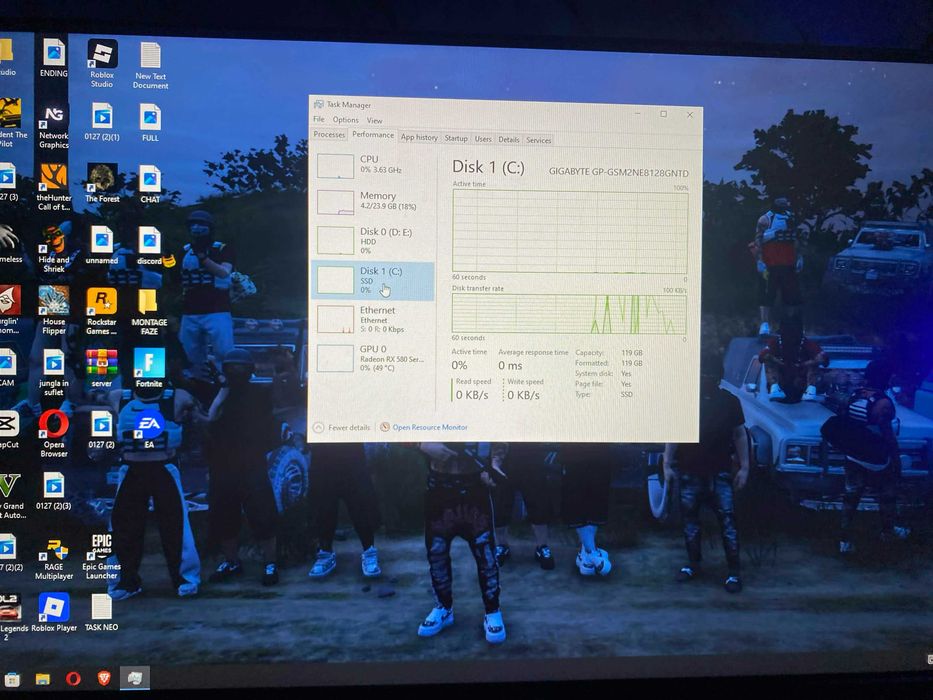Launch House Flipper desktop shortcut
Image resolution: width=933 pixels, height=700 pixels.
pyautogui.click(x=54, y=310)
